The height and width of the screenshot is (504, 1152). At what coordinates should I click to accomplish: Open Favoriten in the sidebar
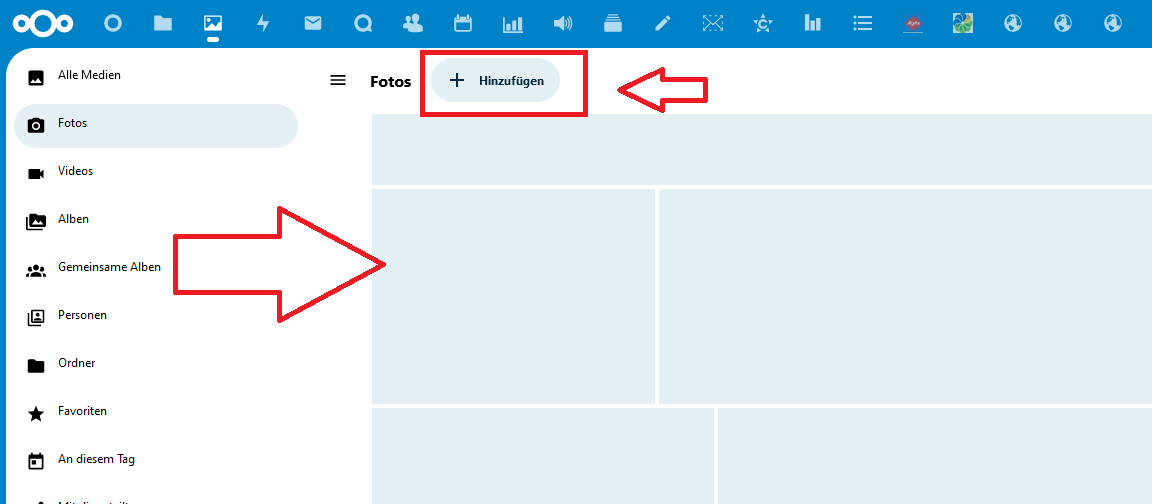click(156, 412)
